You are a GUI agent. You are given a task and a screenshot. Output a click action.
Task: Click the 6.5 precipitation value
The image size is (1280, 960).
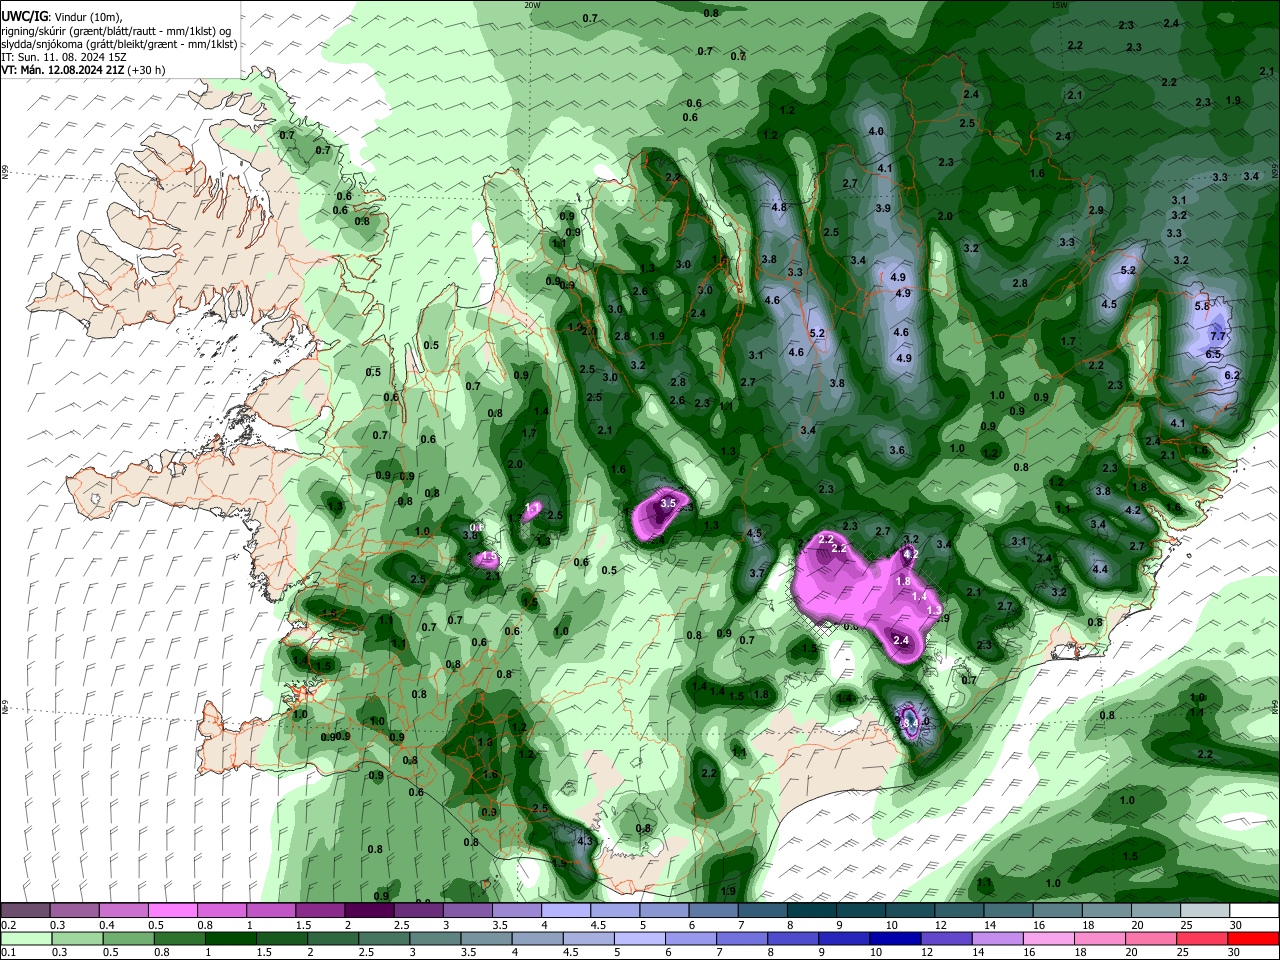coord(1213,354)
